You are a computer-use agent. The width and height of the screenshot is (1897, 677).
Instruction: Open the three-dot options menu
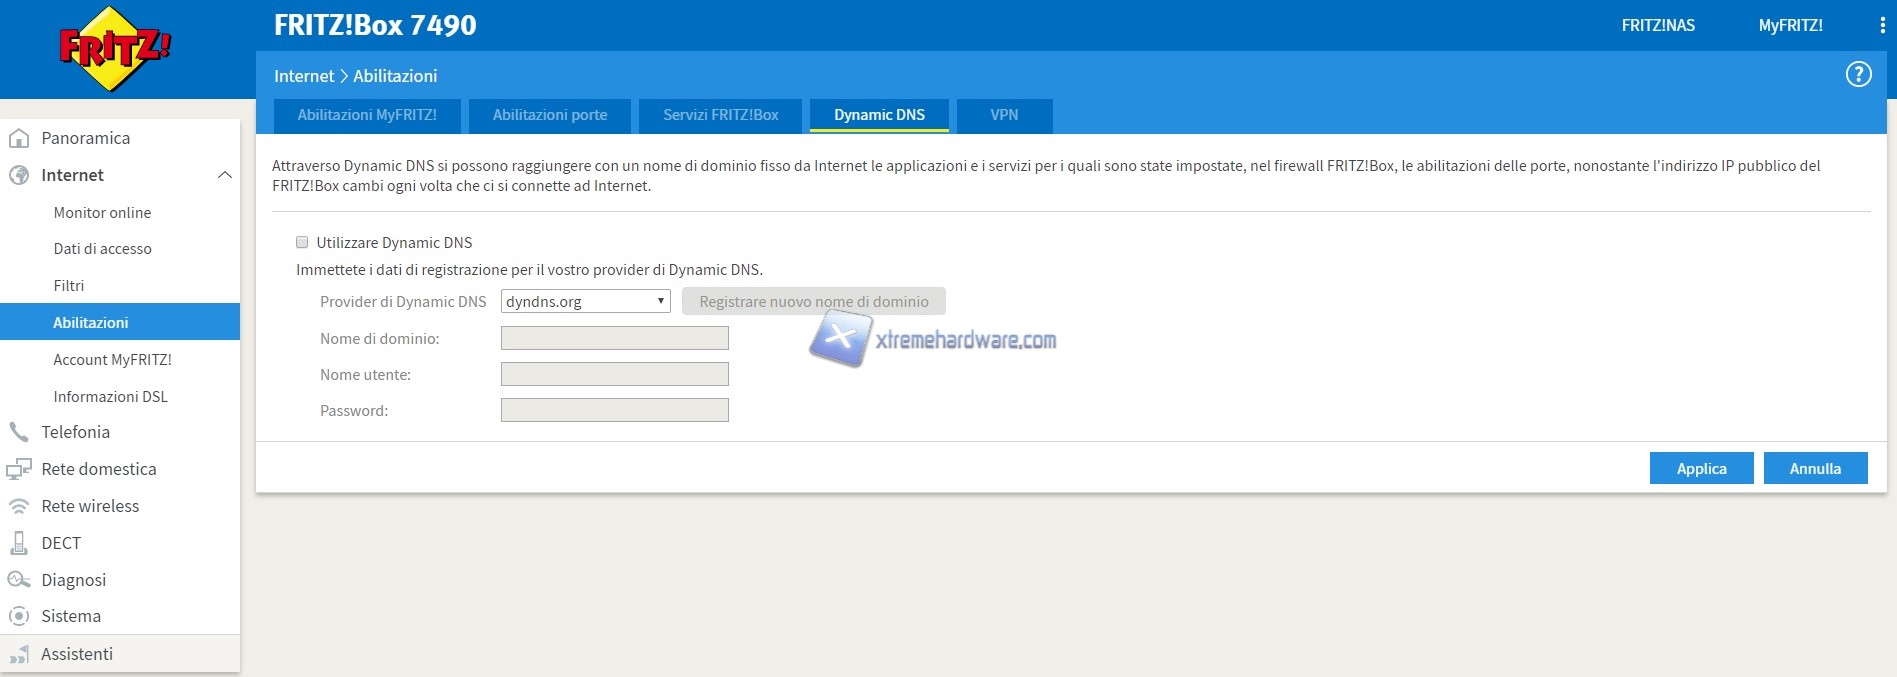(1882, 26)
